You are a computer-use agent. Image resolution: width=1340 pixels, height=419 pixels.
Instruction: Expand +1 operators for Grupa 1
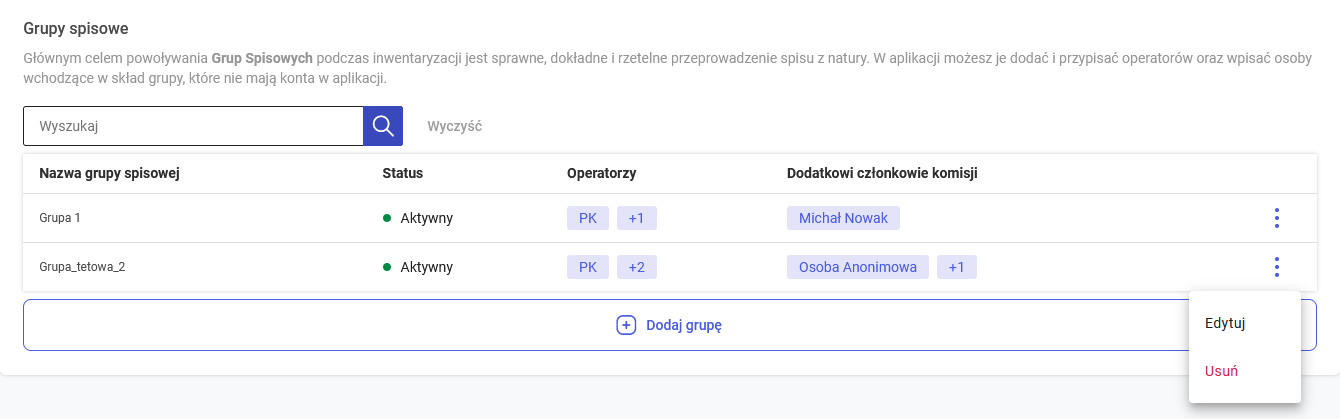coord(636,218)
